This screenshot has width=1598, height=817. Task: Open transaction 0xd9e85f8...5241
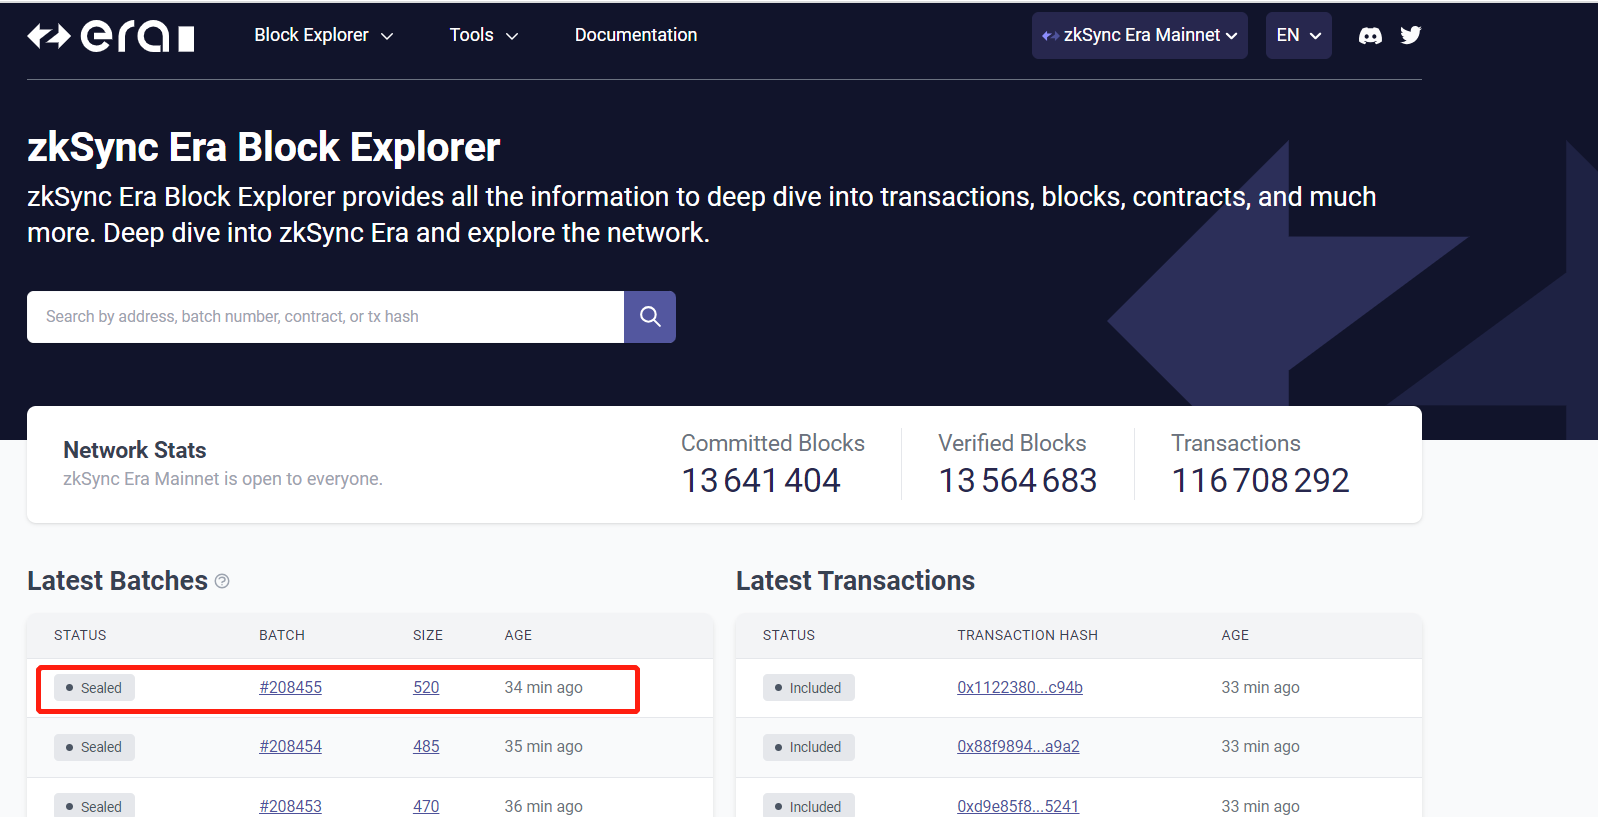coord(1018,806)
